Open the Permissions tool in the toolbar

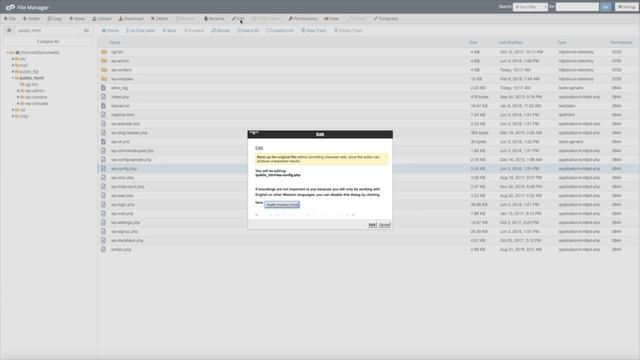(x=302, y=19)
